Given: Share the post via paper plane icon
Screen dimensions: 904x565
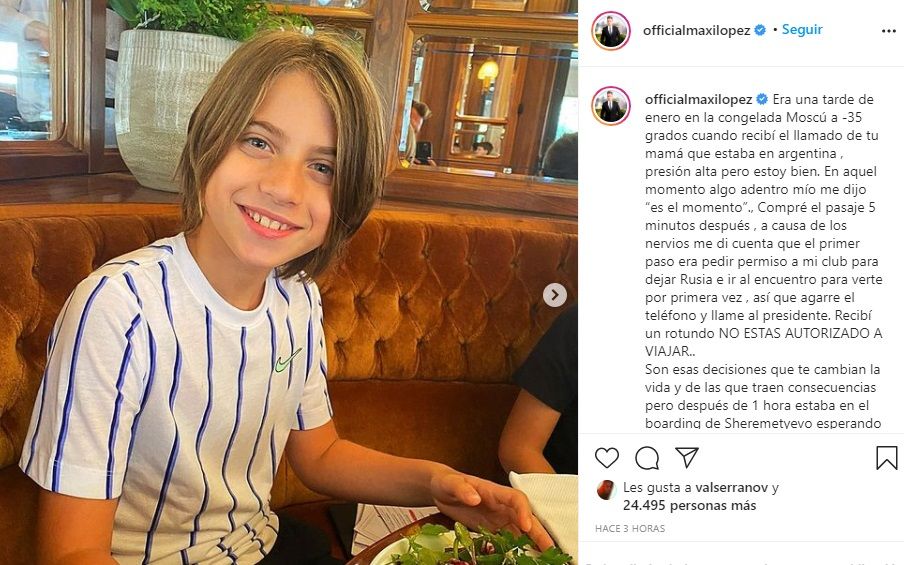Looking at the screenshot, I should (x=687, y=457).
